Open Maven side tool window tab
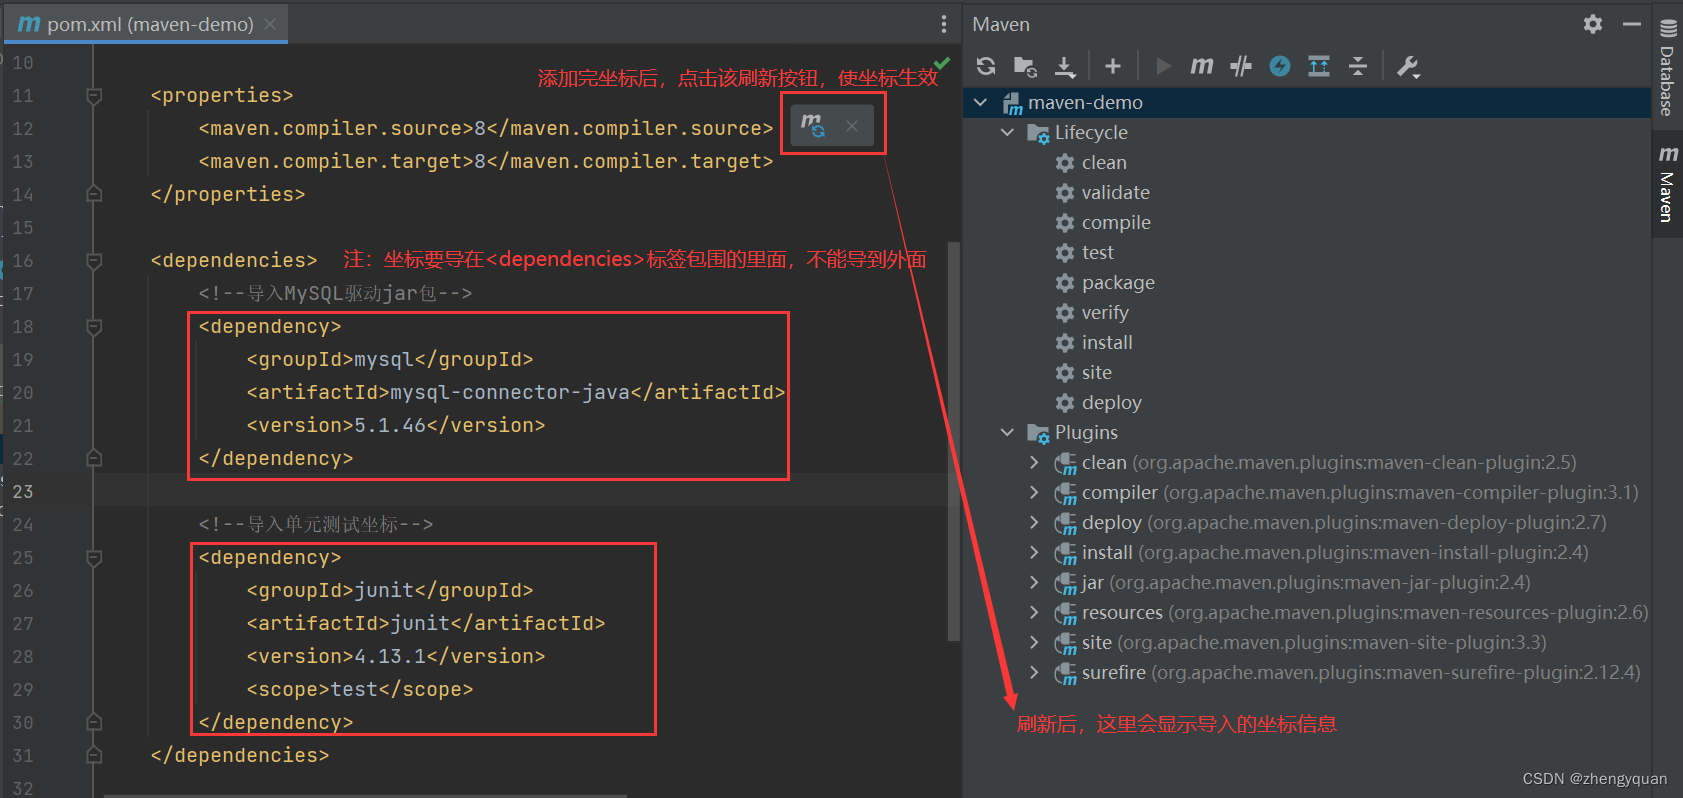The height and width of the screenshot is (798, 1683). tap(1667, 184)
